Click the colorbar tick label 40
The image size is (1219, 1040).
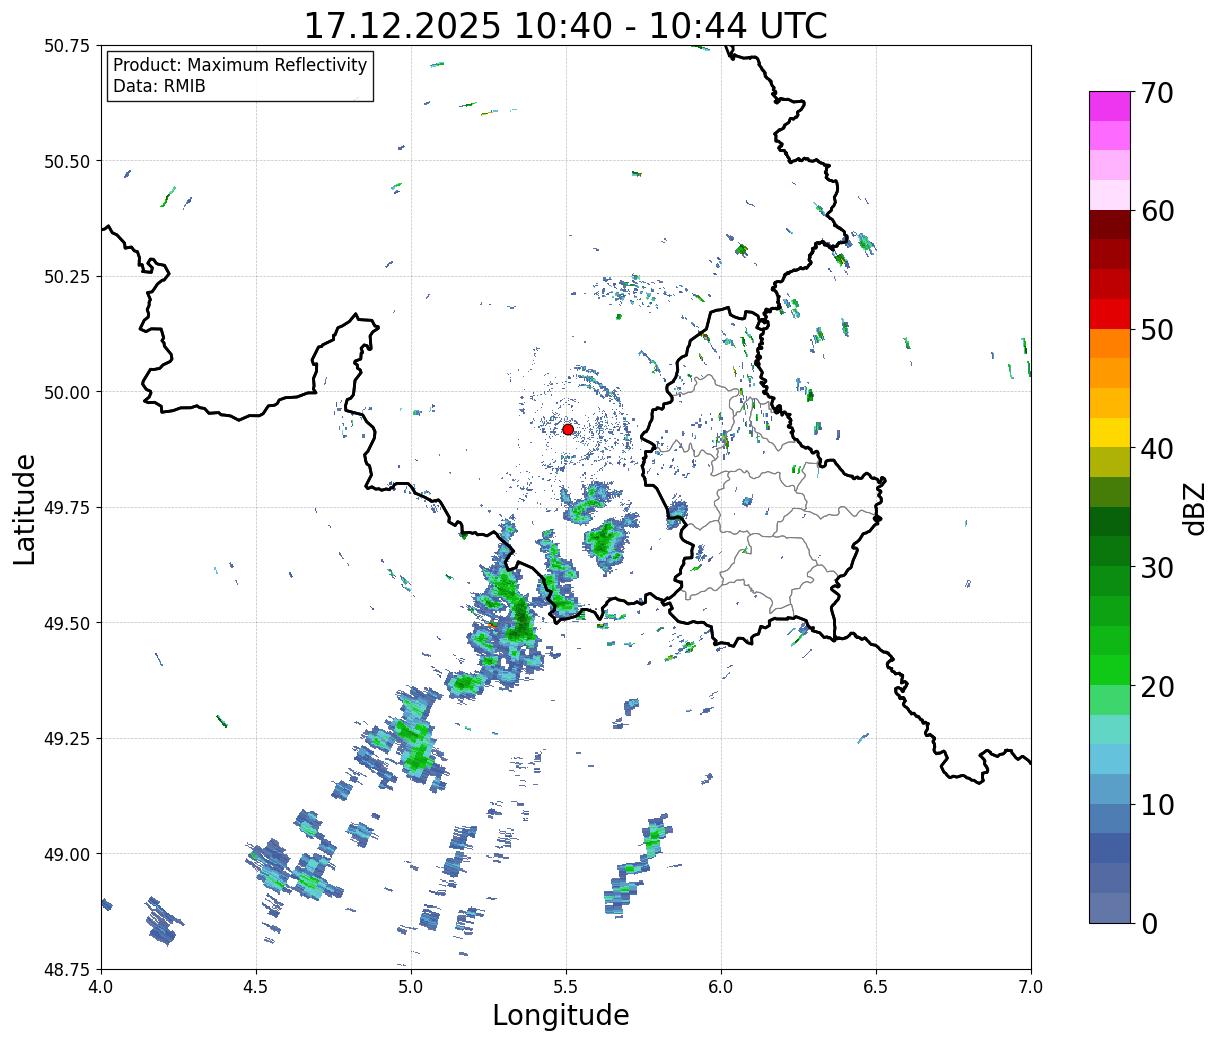(1156, 449)
